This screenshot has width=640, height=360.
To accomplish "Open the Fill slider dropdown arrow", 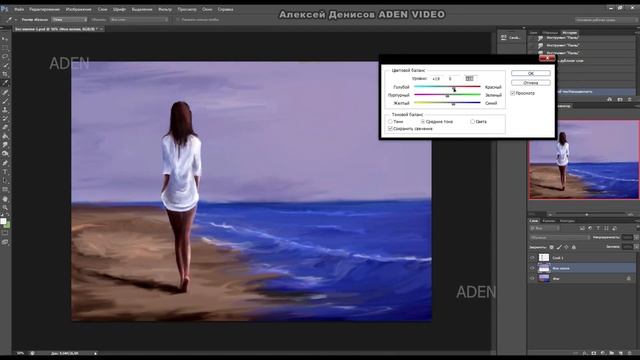I will [636, 247].
